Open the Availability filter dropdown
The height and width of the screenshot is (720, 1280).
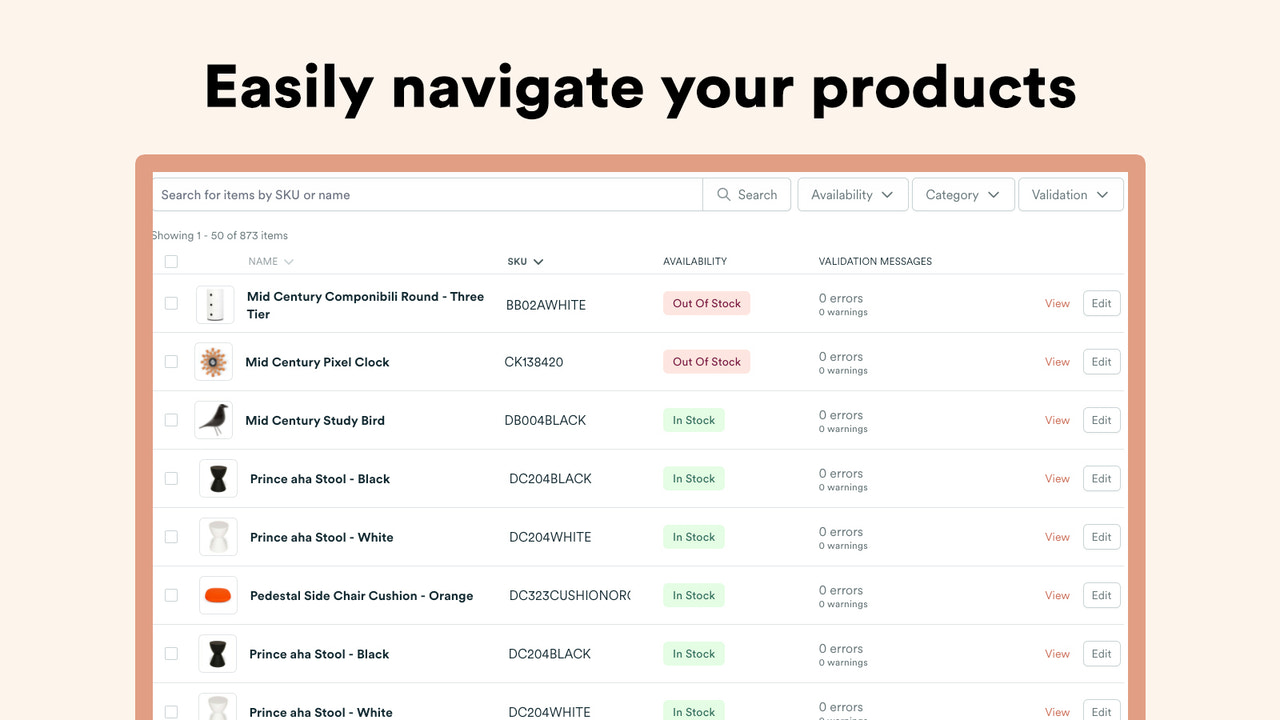[852, 194]
